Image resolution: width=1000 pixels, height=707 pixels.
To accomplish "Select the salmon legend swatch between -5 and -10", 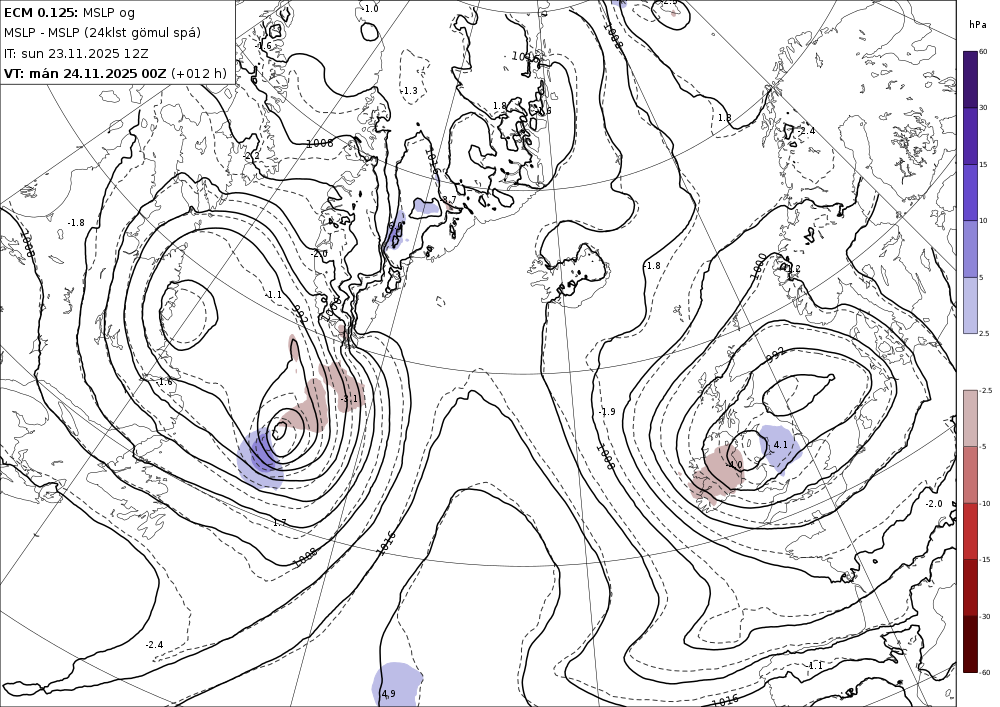I will [x=970, y=474].
